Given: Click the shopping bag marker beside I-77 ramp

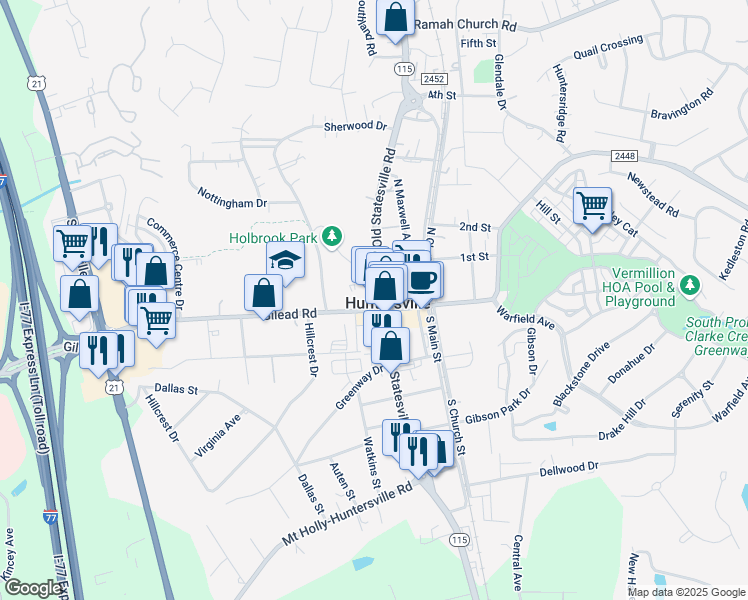Looking at the screenshot, I should pyautogui.click(x=79, y=296).
